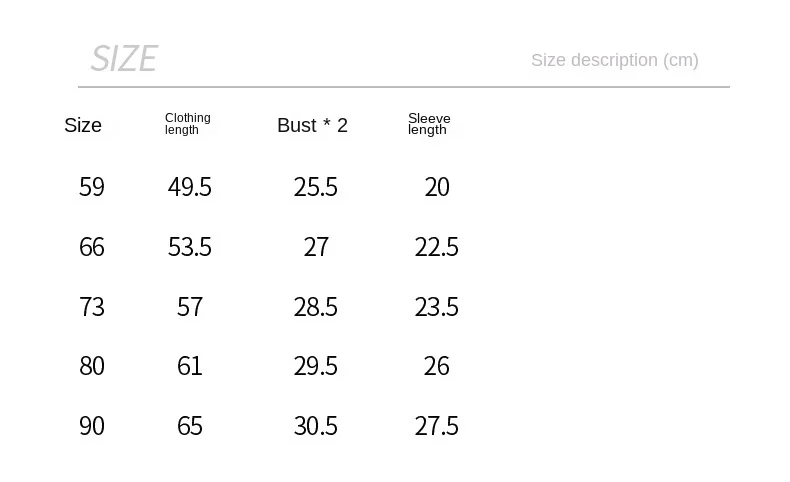The height and width of the screenshot is (482, 790).
Task: Select size 73 row label
Action: click(92, 307)
